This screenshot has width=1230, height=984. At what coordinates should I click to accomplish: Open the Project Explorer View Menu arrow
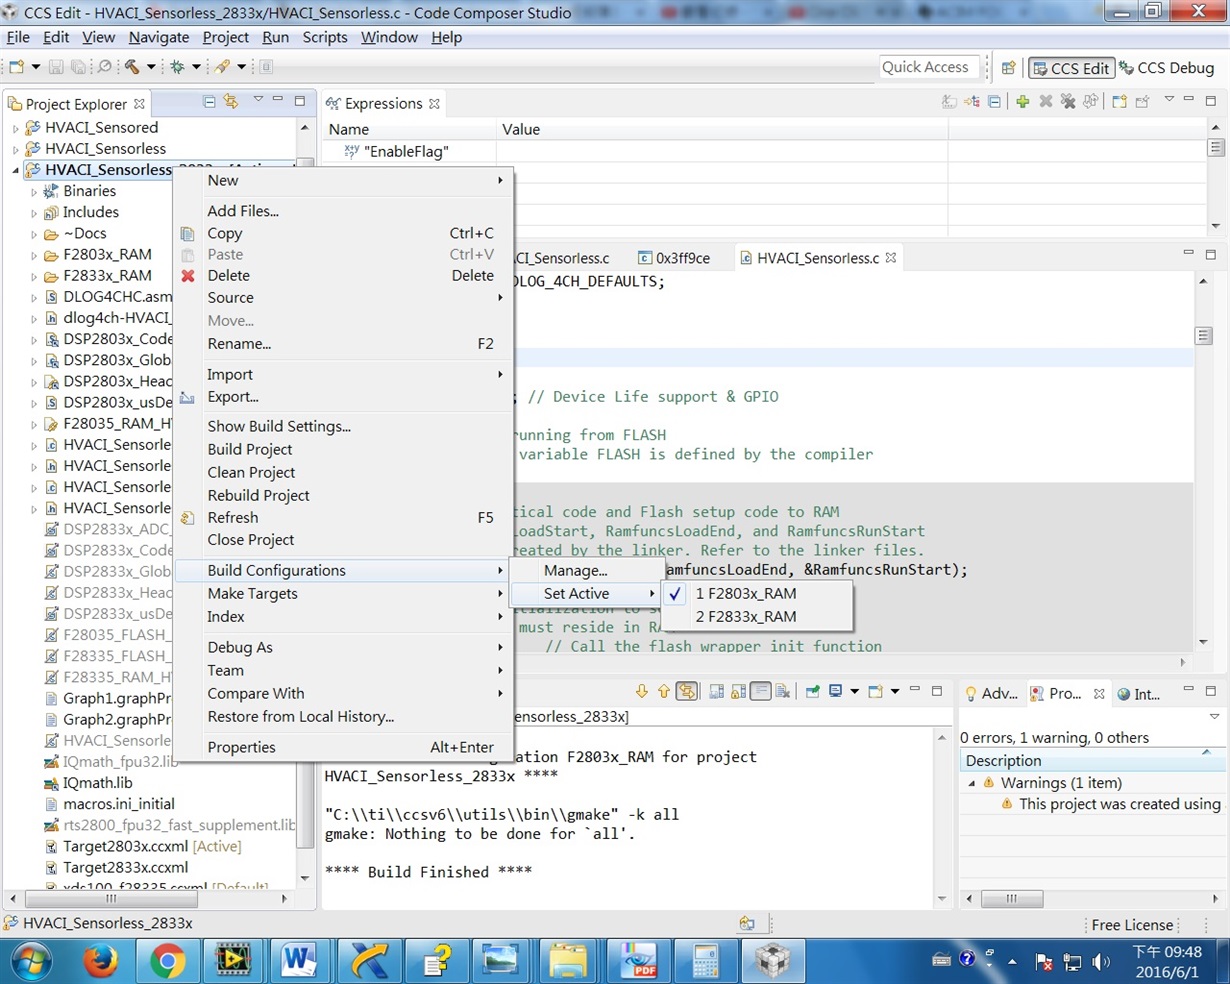point(257,100)
